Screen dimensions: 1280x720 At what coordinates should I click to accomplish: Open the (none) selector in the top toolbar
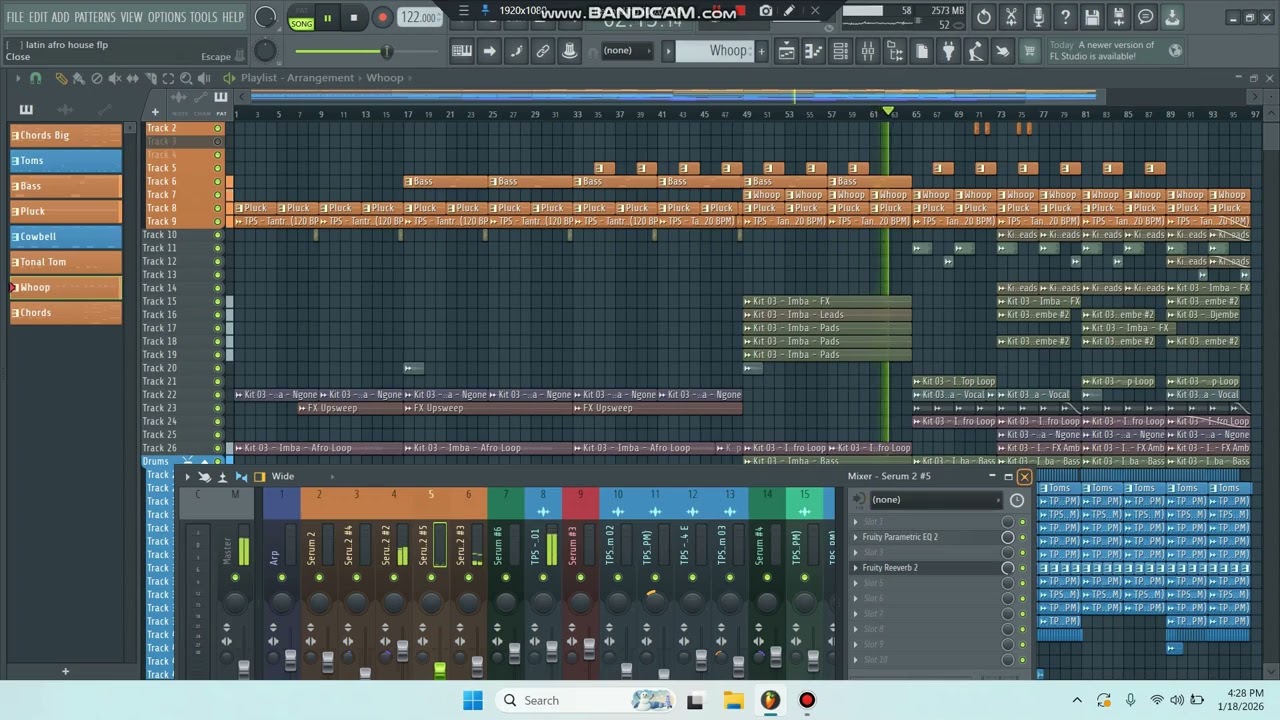click(x=627, y=51)
